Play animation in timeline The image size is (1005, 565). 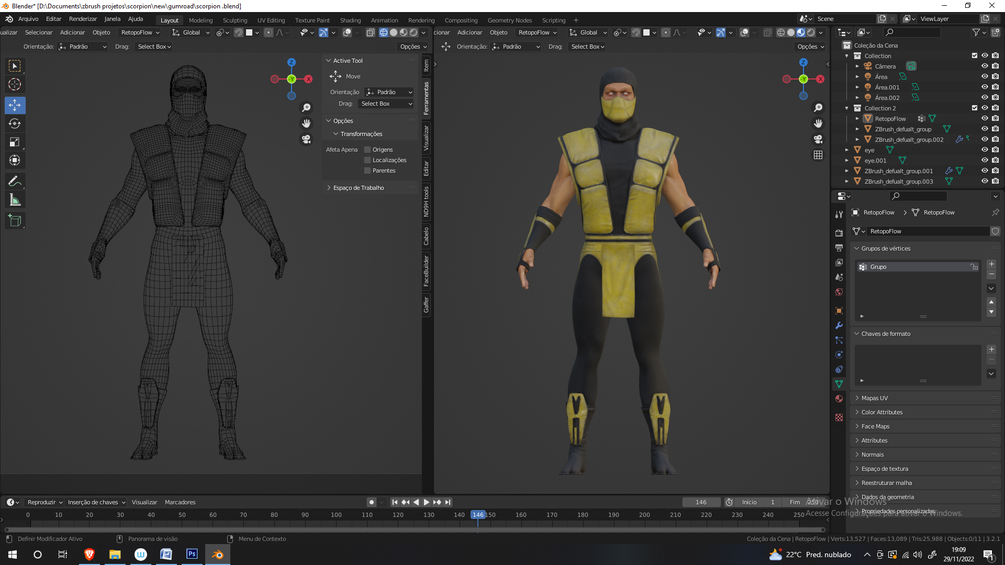click(x=426, y=502)
